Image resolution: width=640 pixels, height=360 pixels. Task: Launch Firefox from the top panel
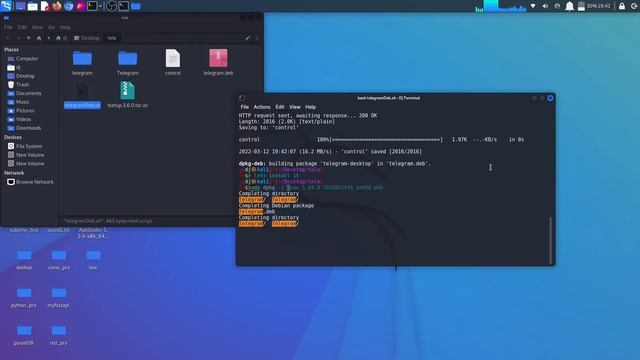[56, 6]
